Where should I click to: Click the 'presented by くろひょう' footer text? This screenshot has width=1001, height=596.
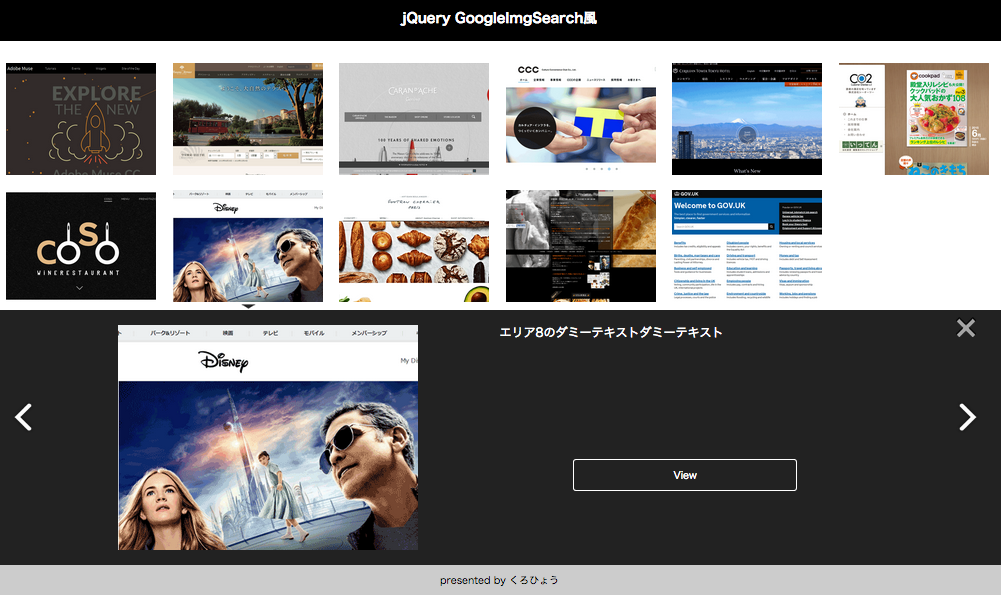click(499, 580)
